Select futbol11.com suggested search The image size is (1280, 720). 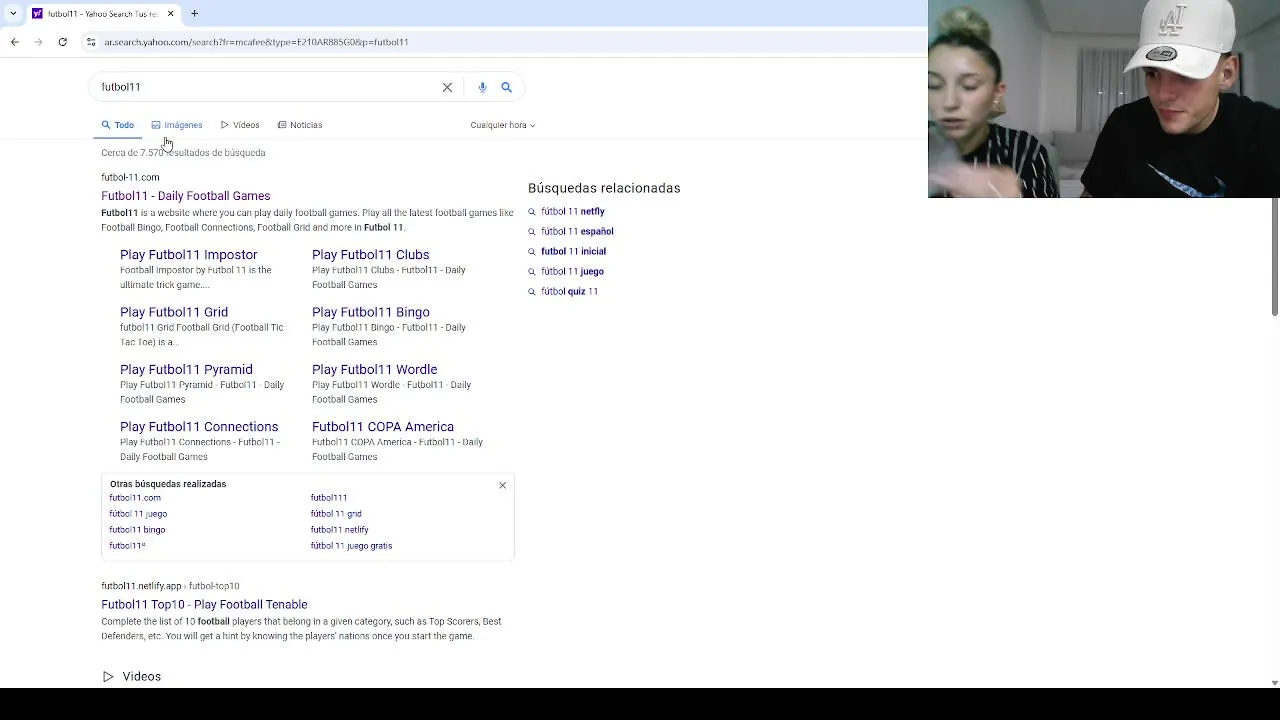pos(135,498)
